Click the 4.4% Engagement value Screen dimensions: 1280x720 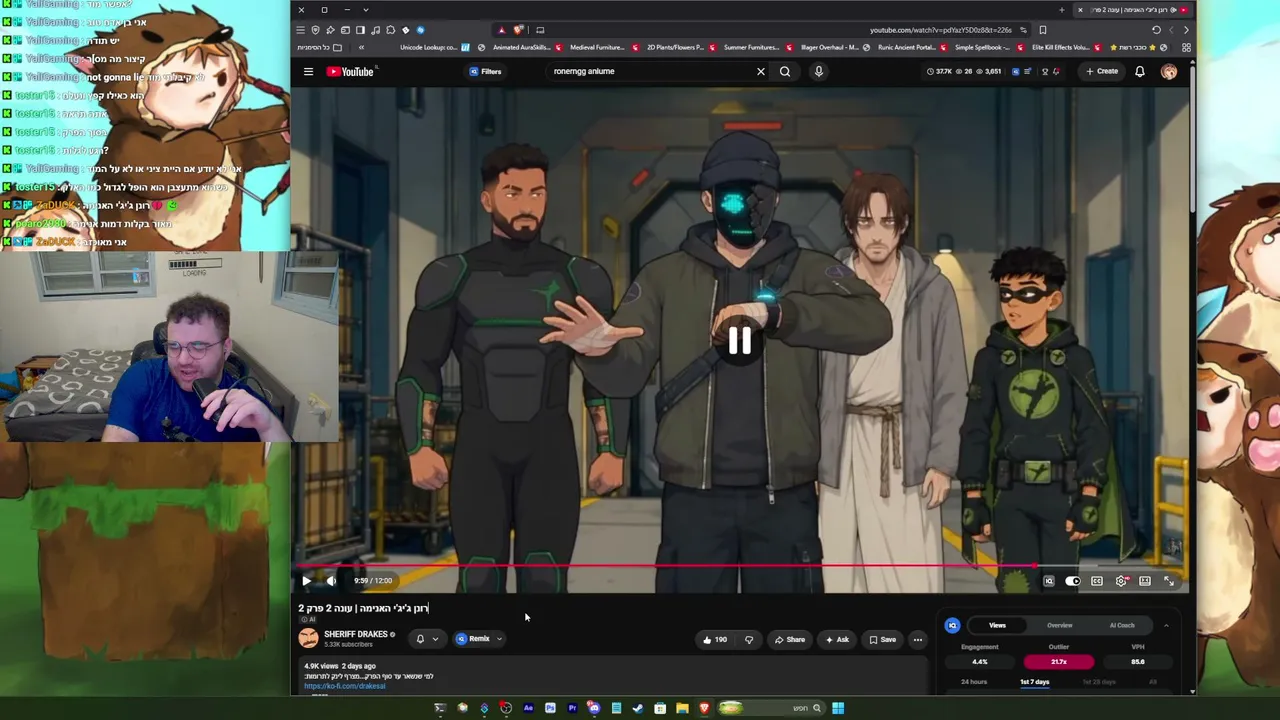(x=980, y=662)
